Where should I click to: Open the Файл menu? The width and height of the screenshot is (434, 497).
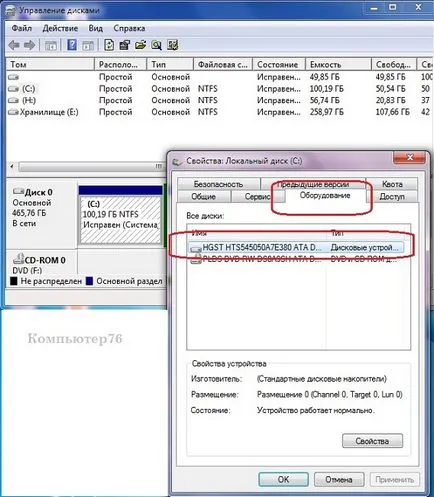[22, 28]
